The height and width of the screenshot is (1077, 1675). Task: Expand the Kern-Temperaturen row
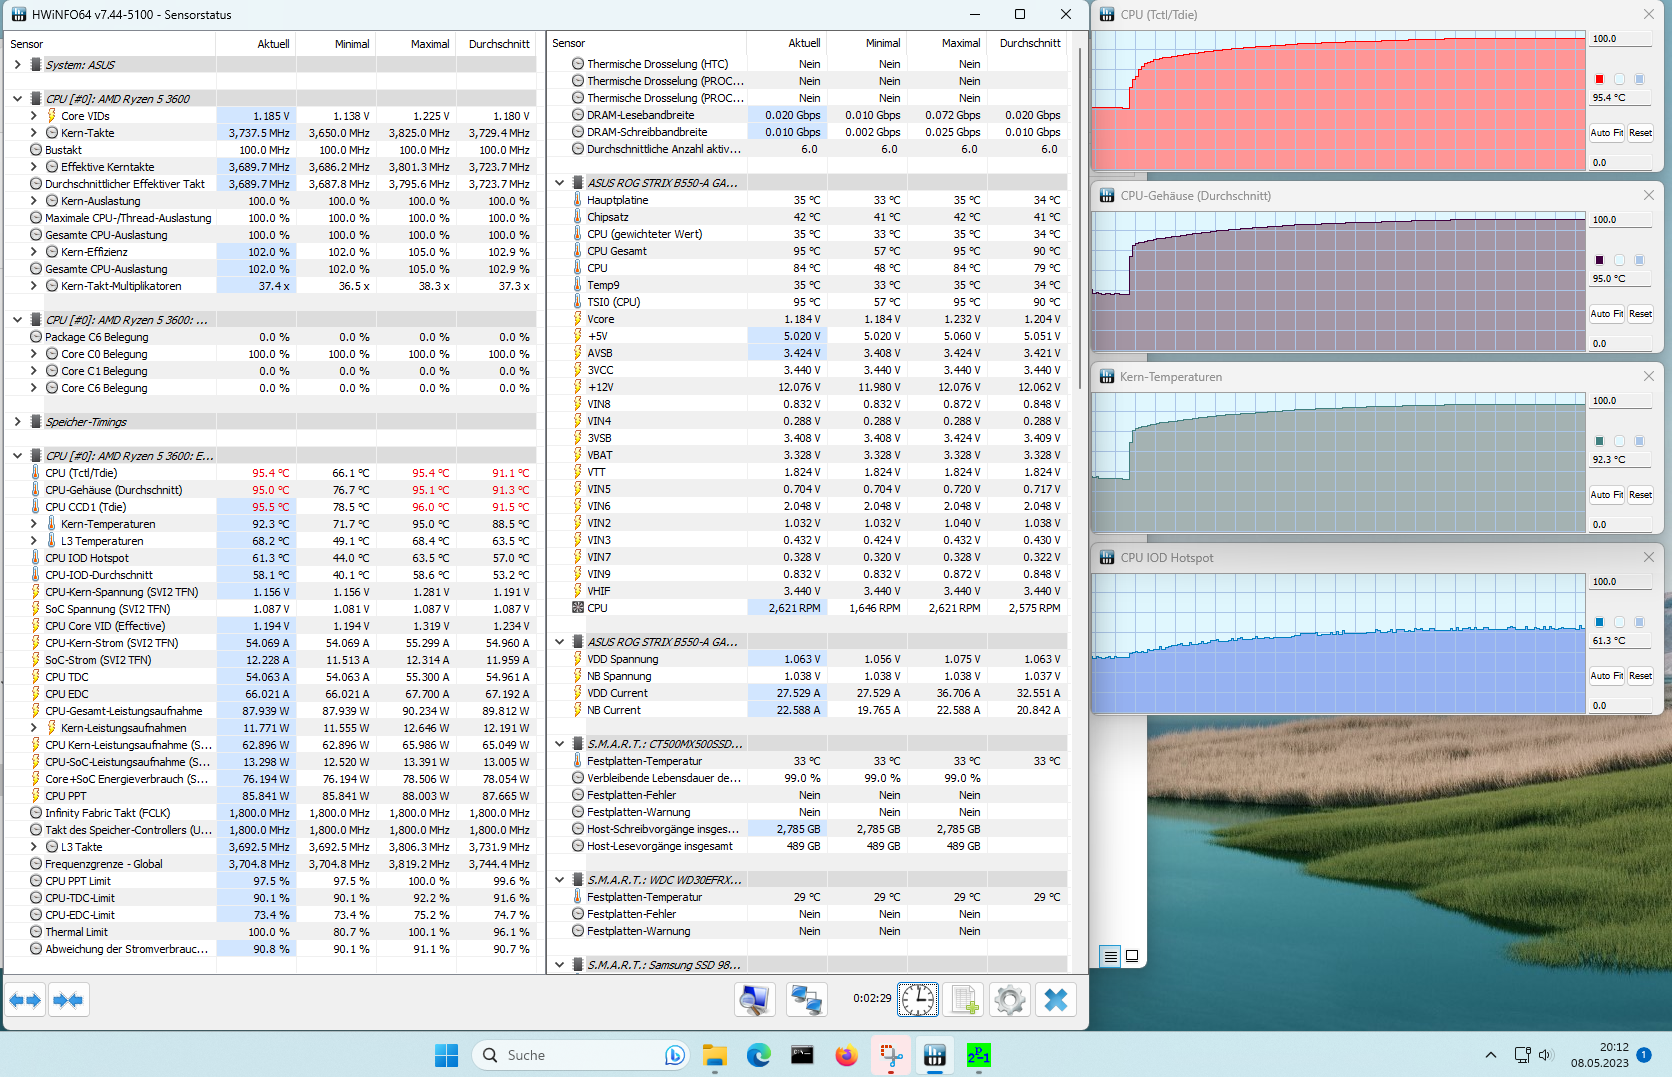[33, 524]
